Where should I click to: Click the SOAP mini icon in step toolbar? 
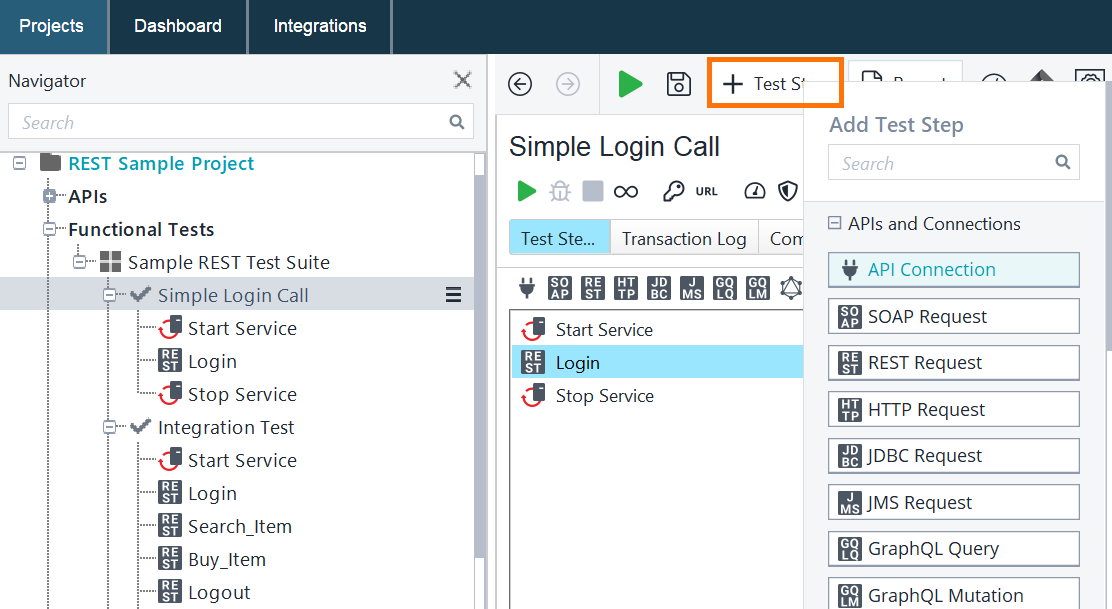click(x=560, y=288)
